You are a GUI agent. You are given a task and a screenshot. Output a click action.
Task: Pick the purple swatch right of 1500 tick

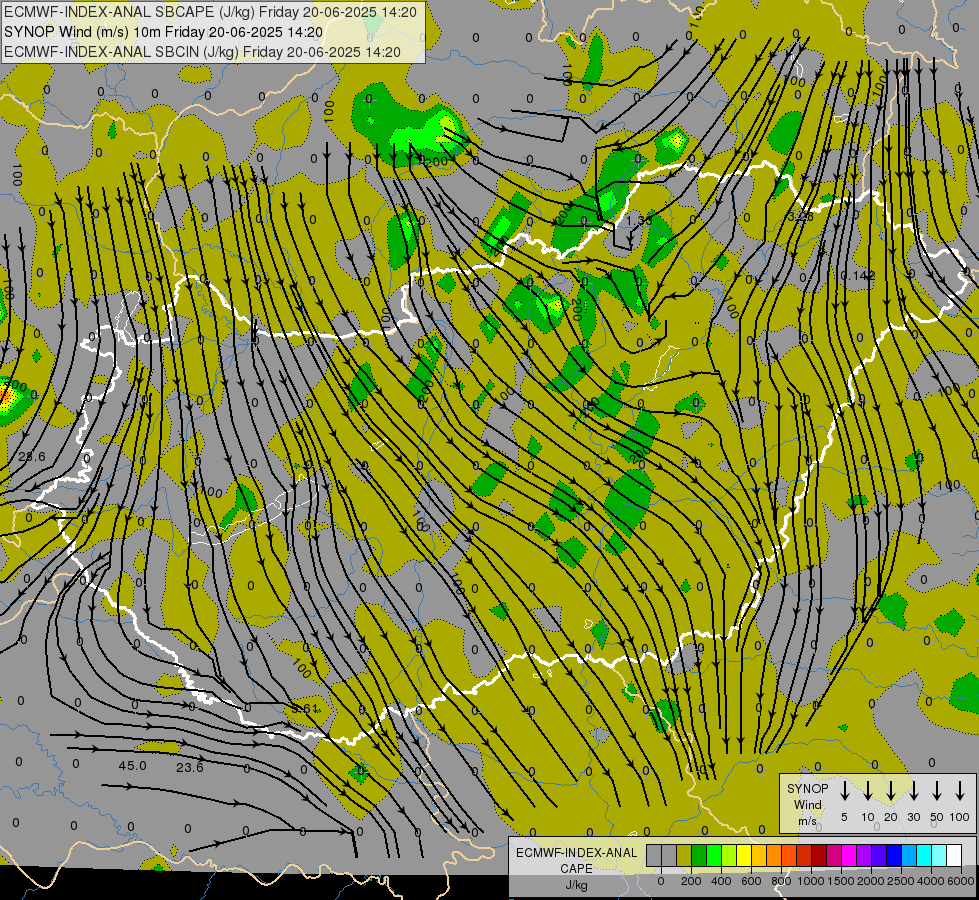(x=865, y=855)
